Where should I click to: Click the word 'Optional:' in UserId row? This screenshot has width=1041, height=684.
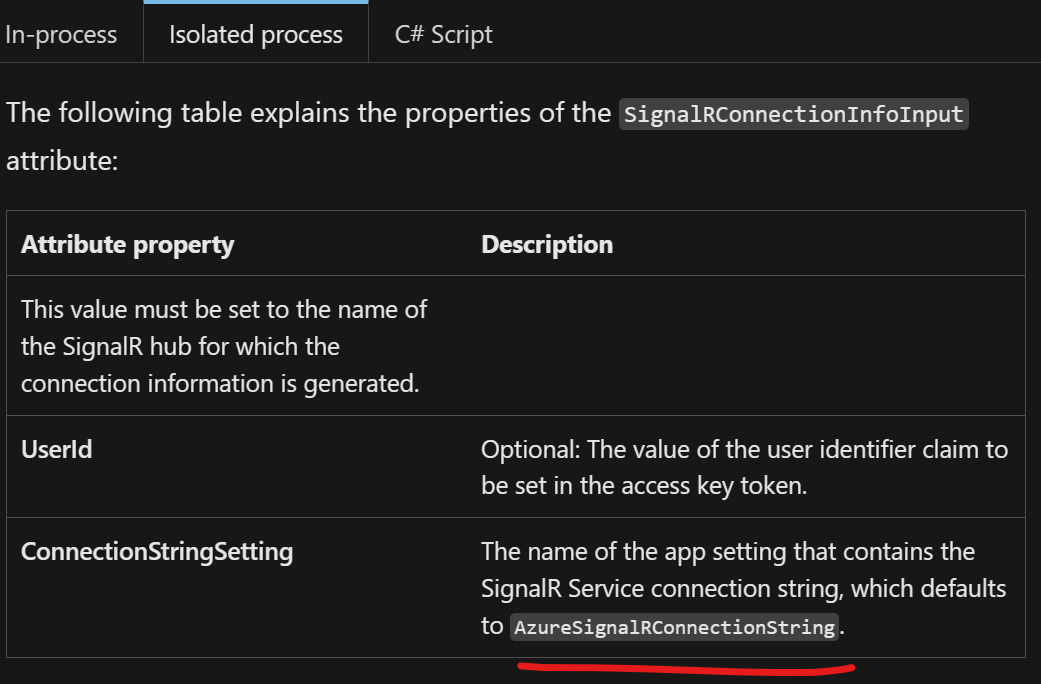point(530,450)
